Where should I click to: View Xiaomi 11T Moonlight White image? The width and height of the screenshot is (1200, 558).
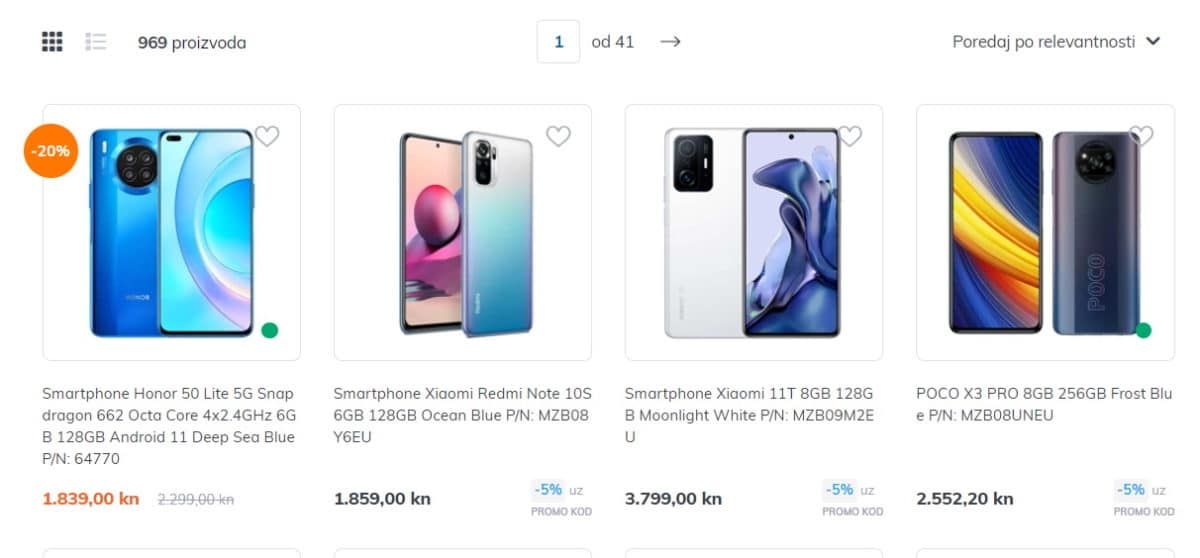coord(753,232)
